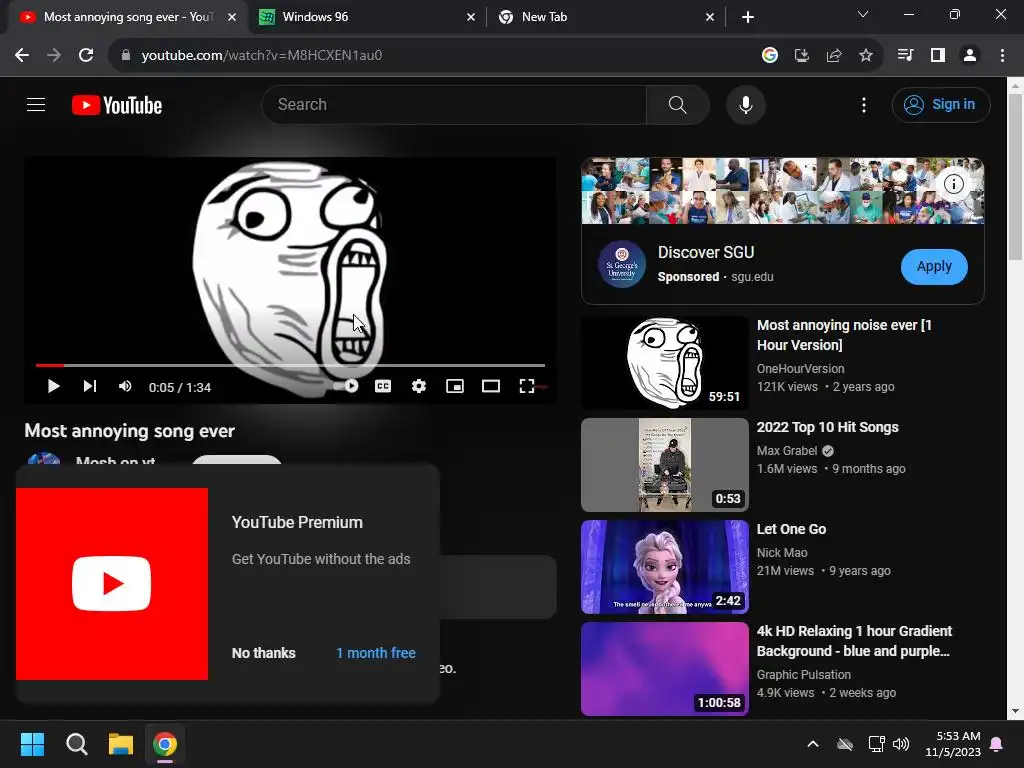1024x768 pixels.
Task: Accept the 1 month free offer
Action: click(x=376, y=653)
